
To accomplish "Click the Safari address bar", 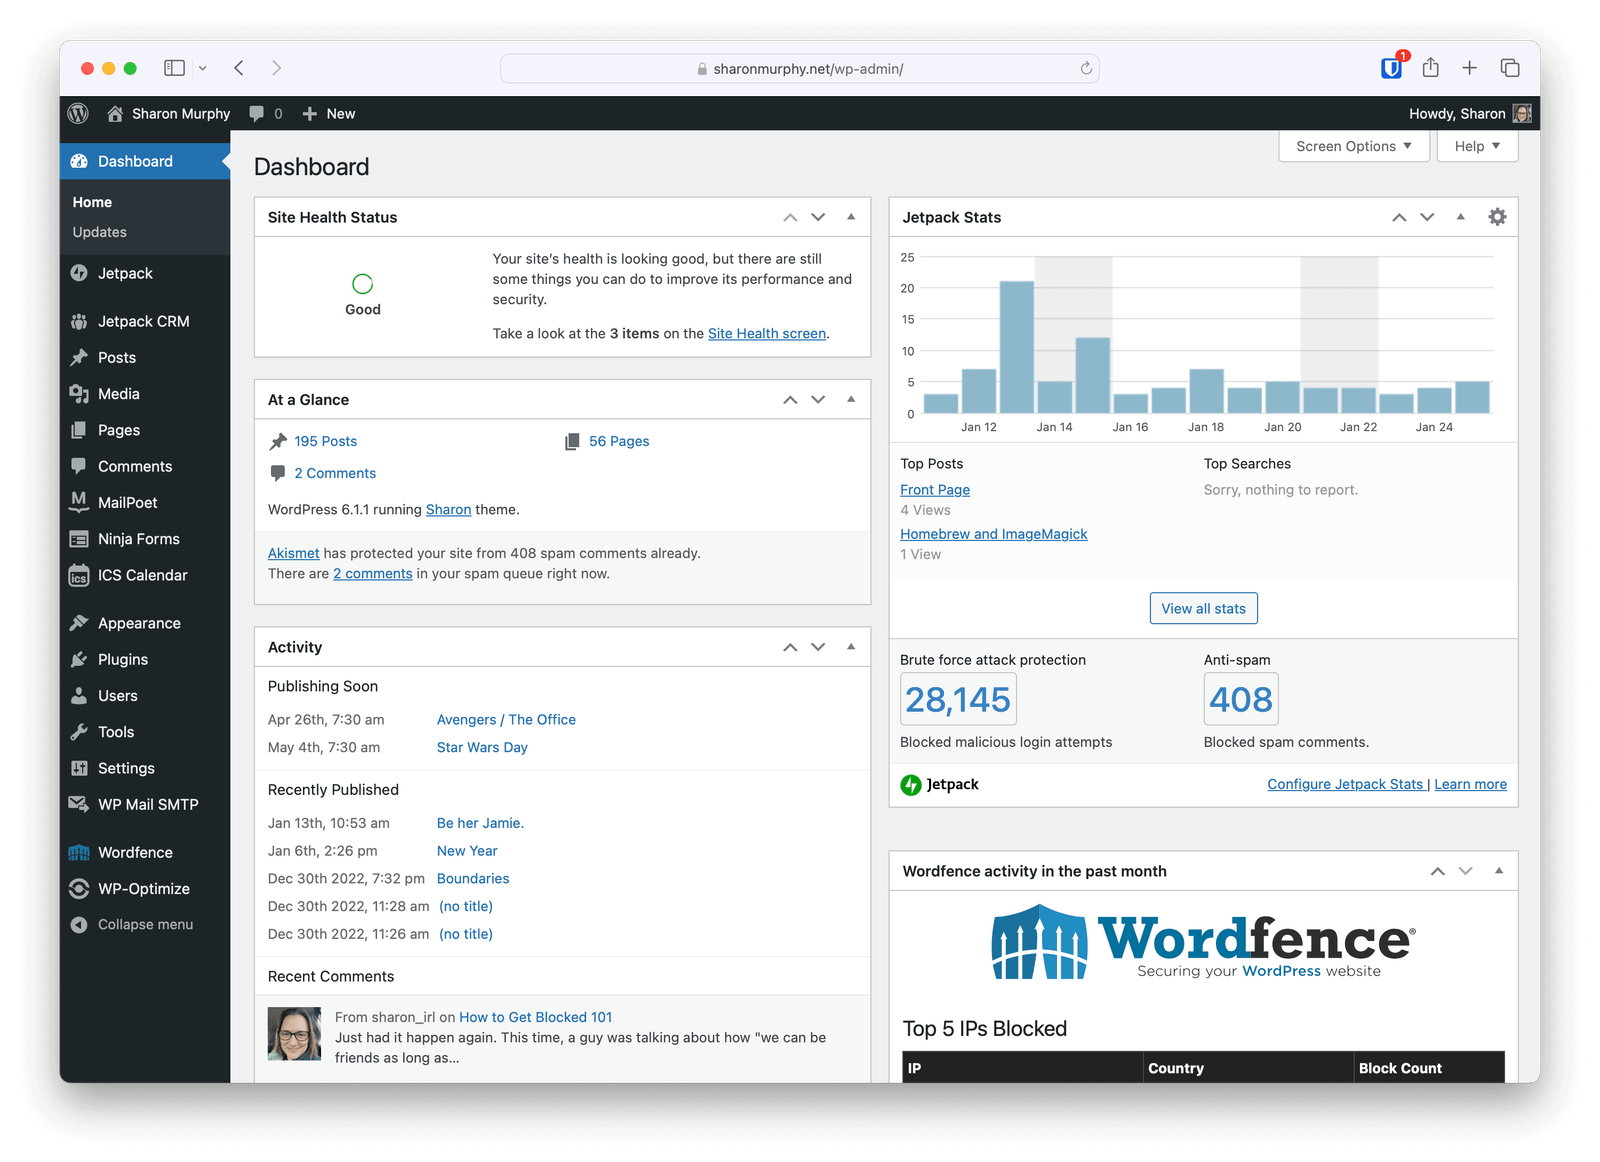I will 800,69.
